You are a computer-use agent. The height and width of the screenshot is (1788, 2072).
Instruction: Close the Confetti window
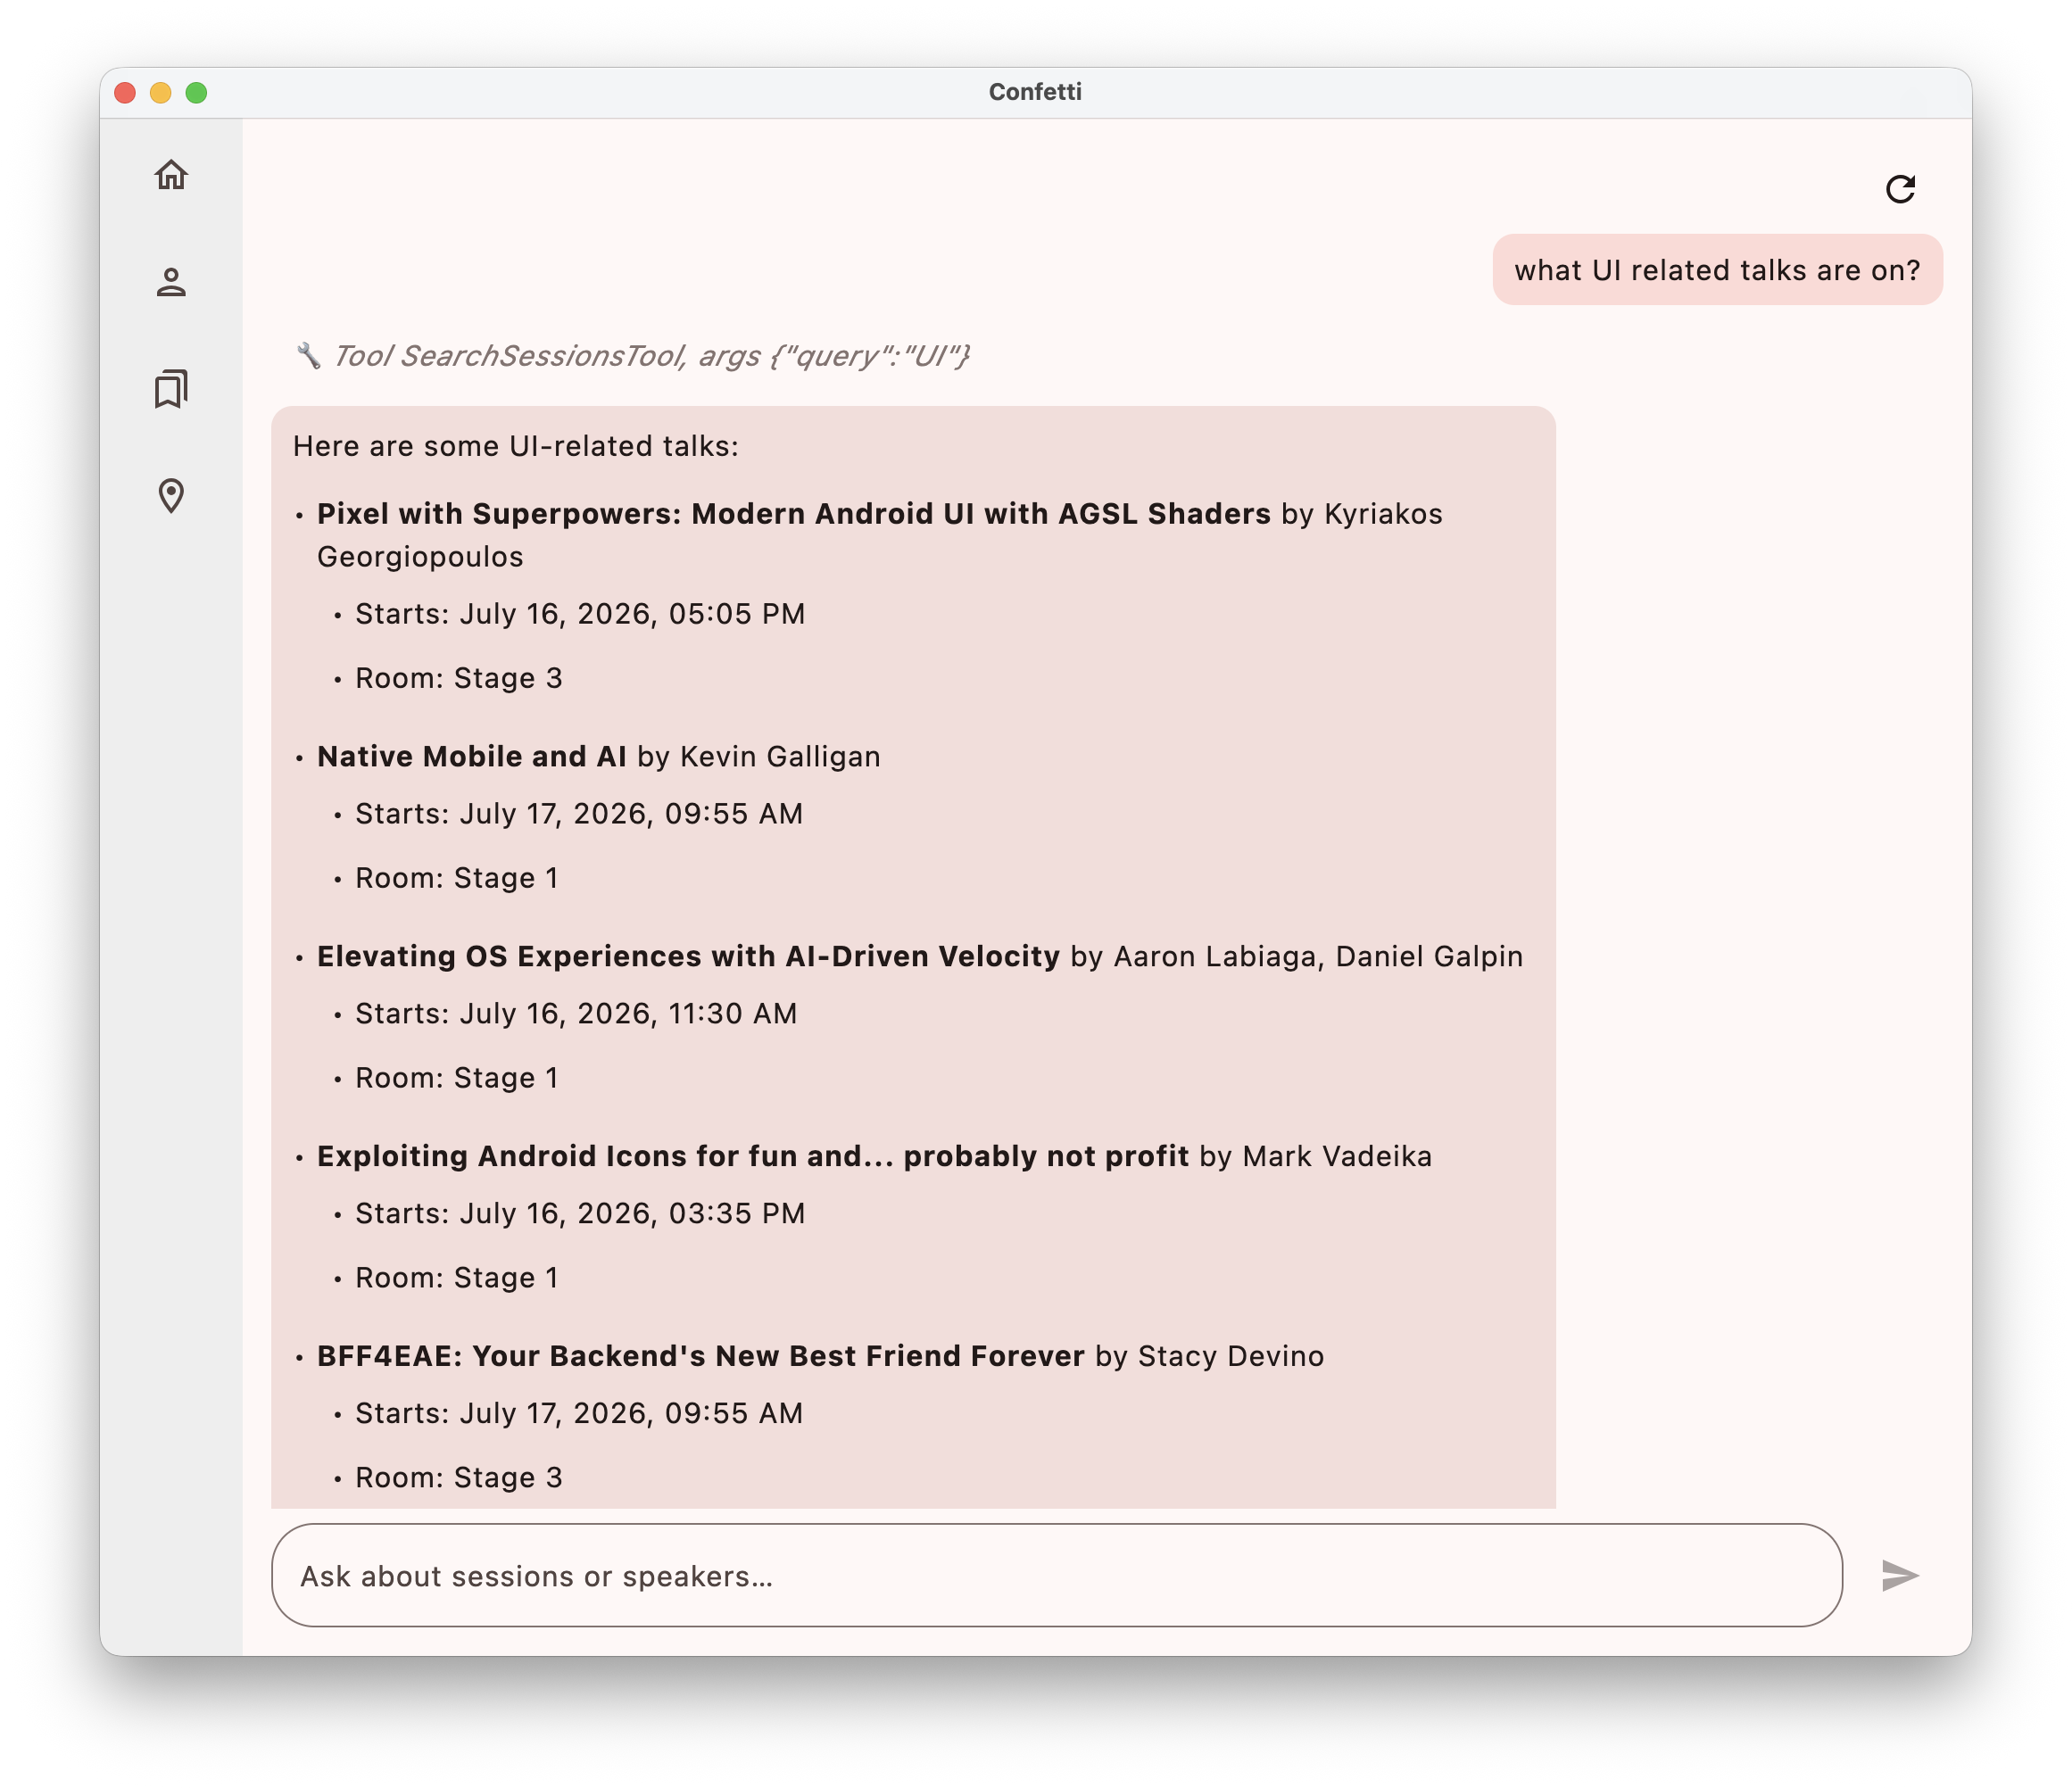coord(125,93)
